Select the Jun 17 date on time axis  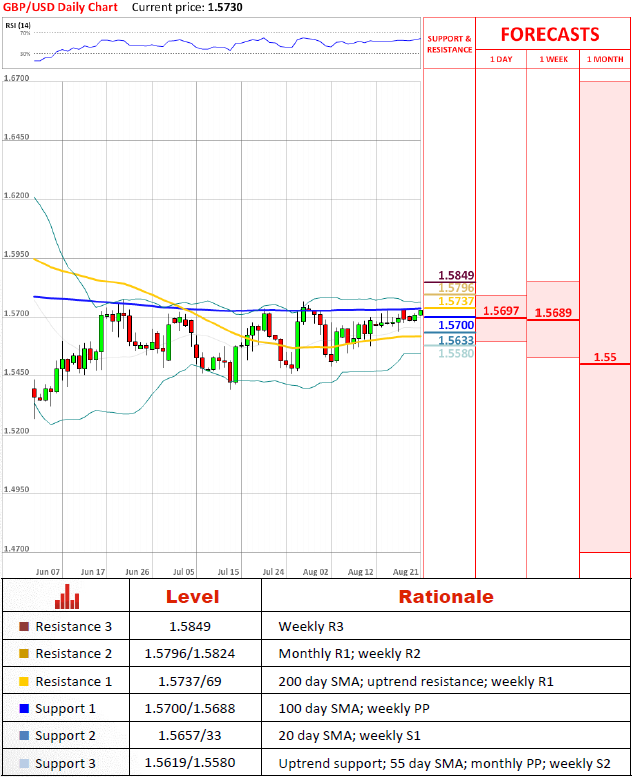(93, 572)
